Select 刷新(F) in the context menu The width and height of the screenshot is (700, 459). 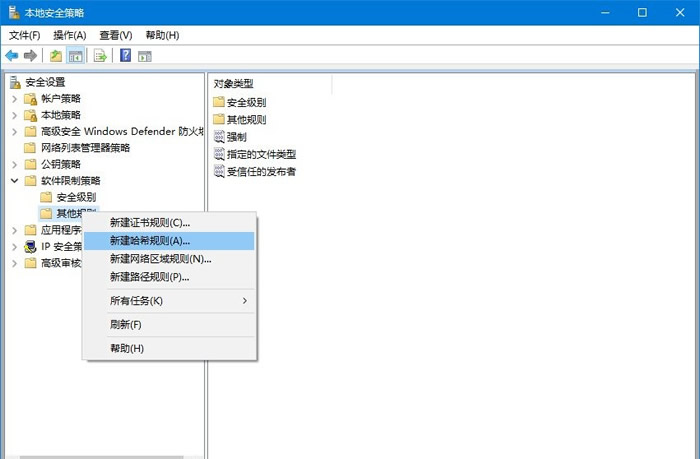169,324
